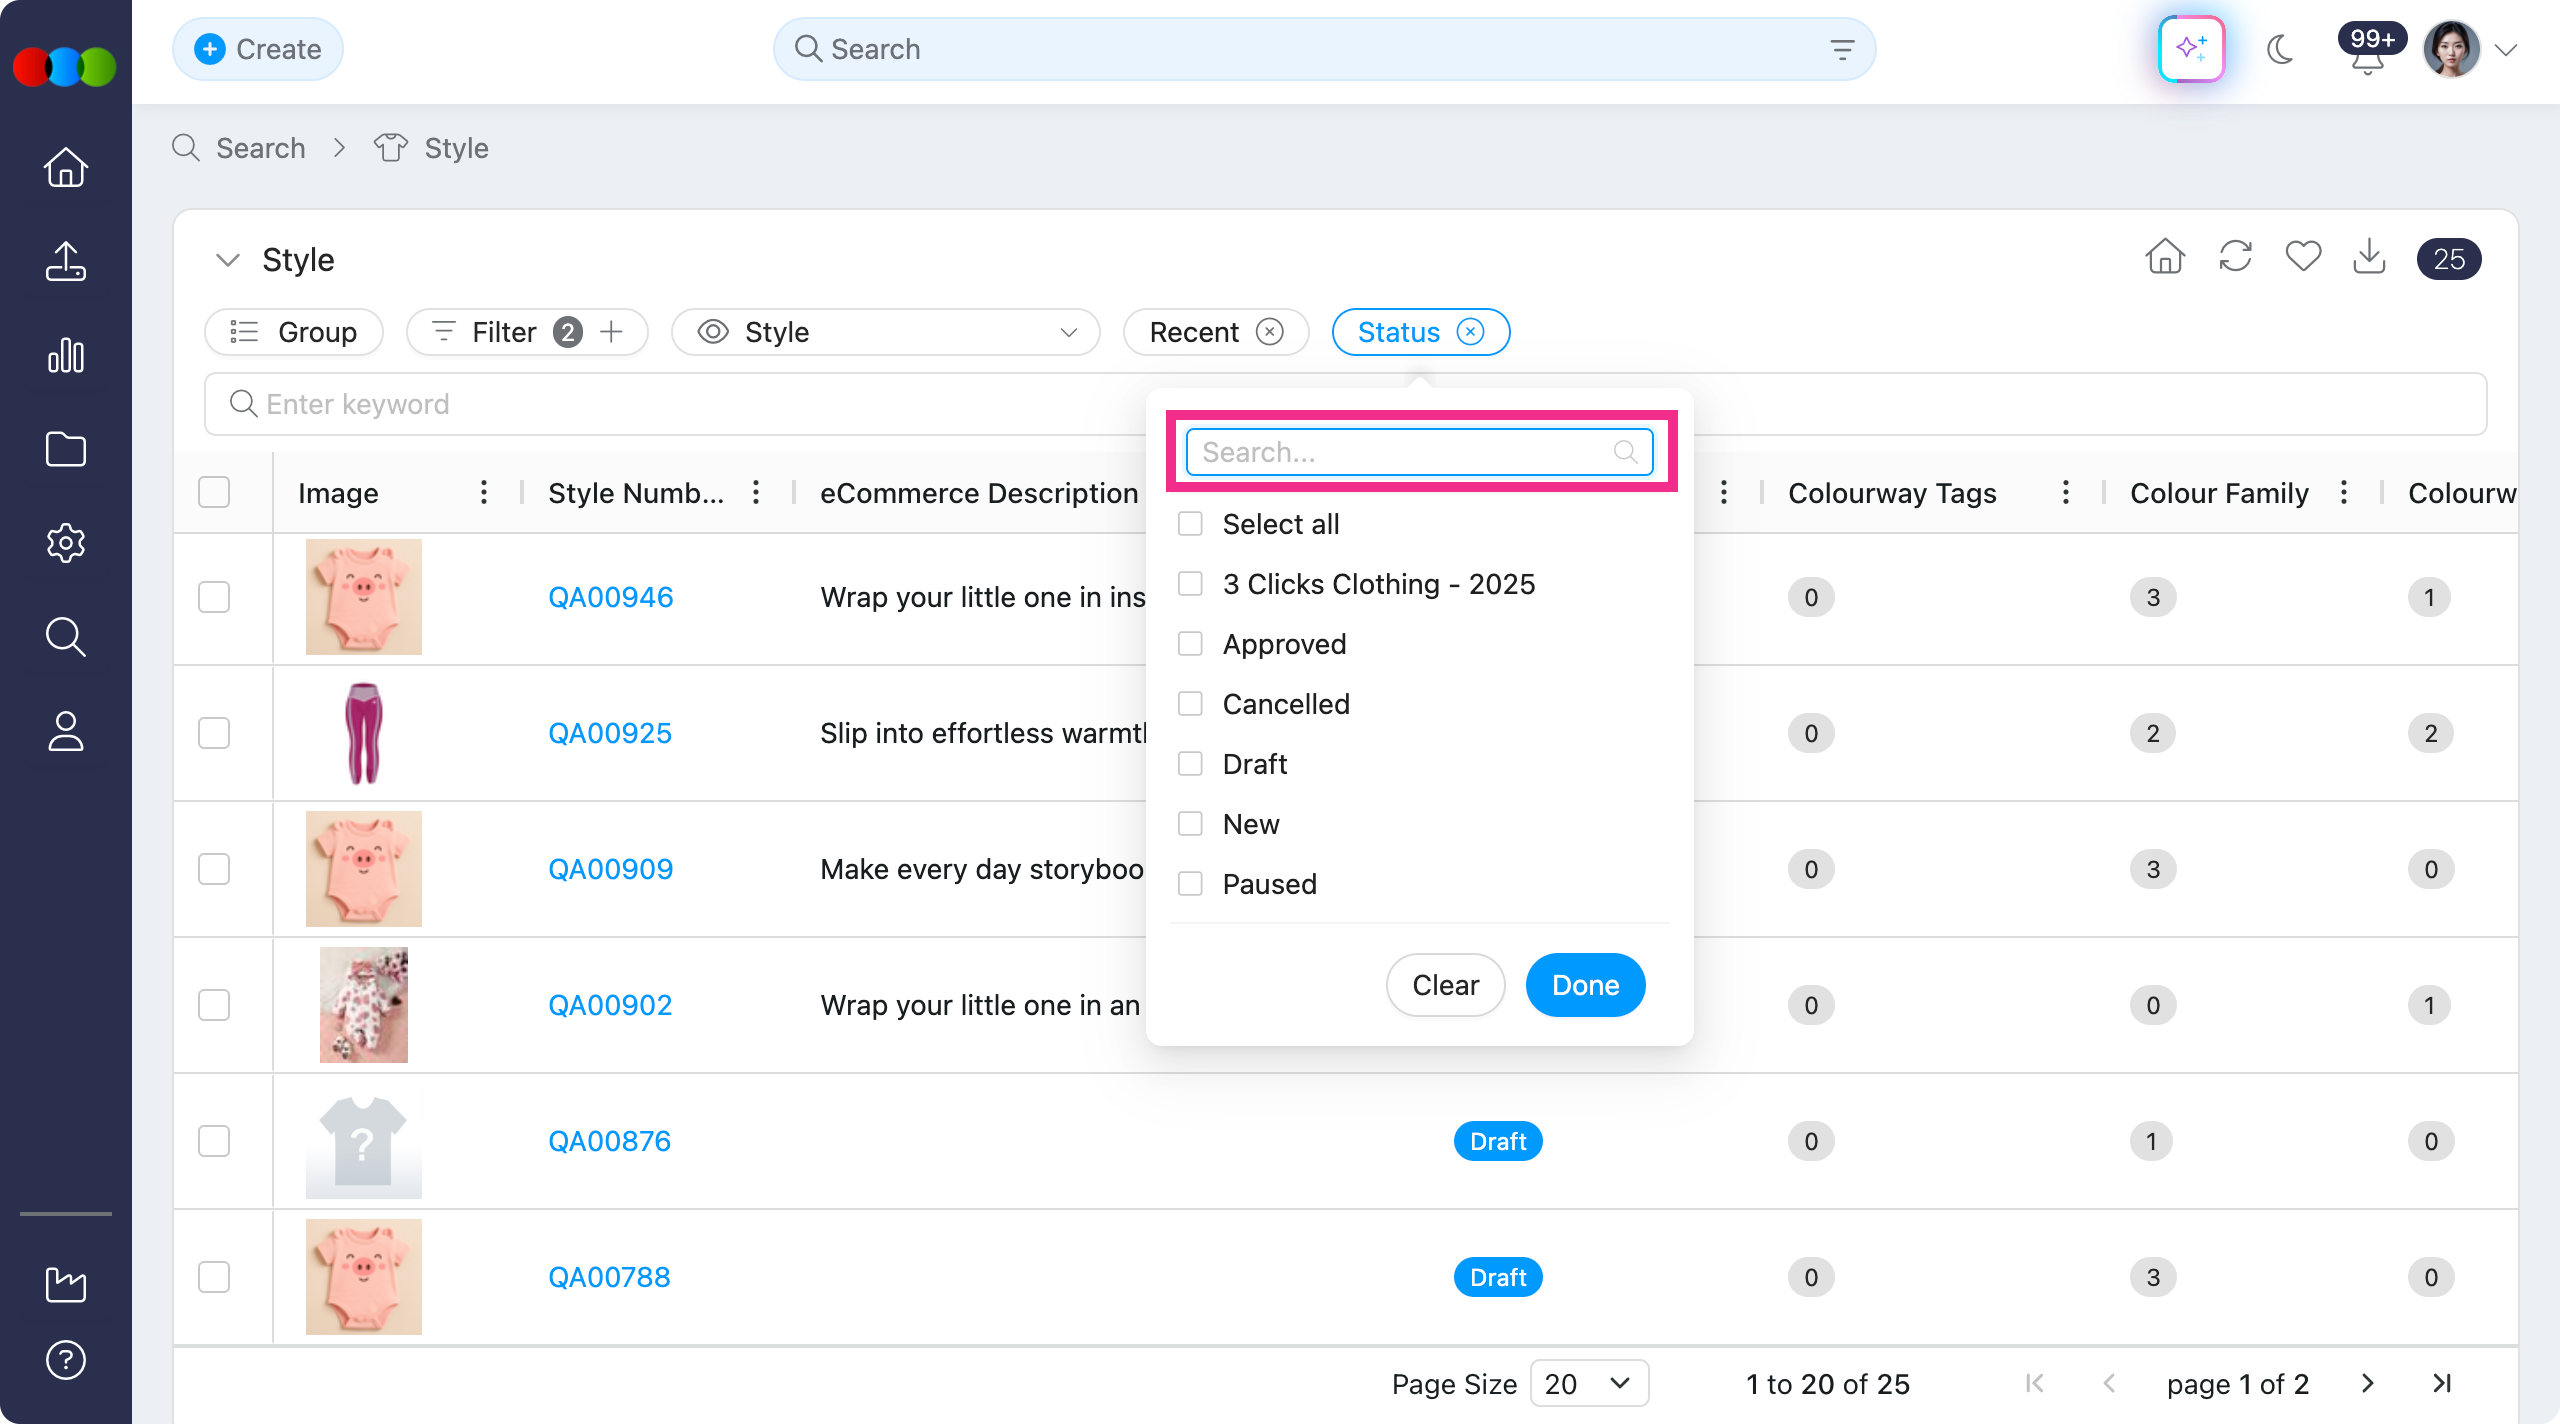2560x1424 pixels.
Task: Toggle dark mode moon icon
Action: [2280, 49]
